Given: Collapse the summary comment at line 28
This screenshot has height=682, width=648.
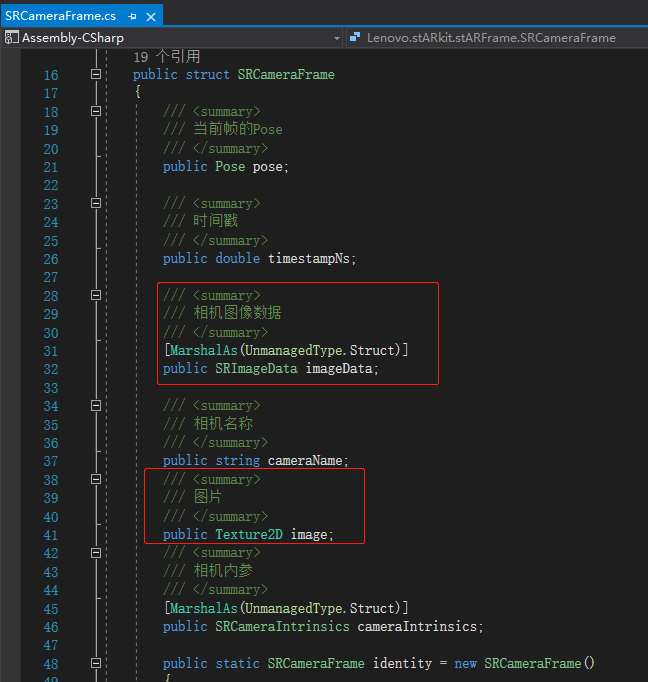Looking at the screenshot, I should coord(96,295).
